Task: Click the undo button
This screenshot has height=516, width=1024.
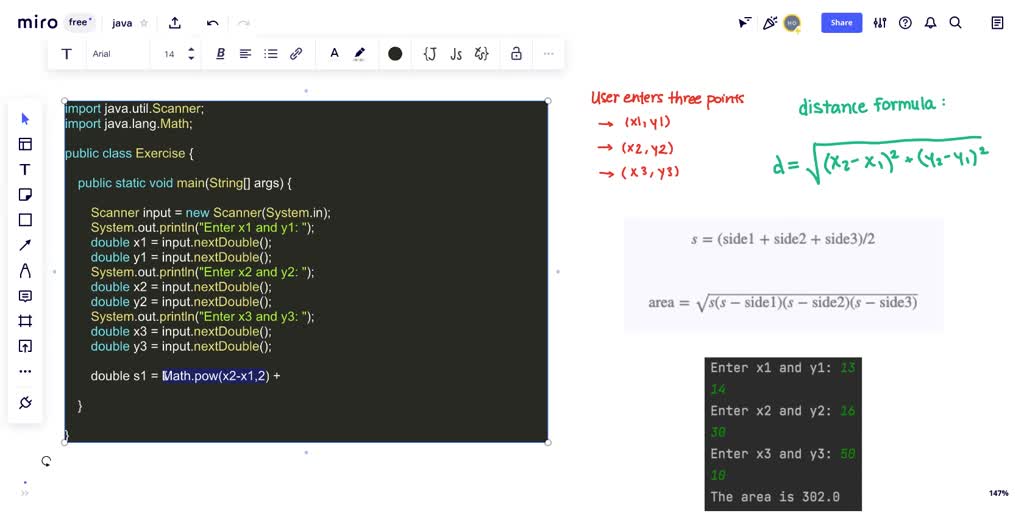Action: [212, 23]
